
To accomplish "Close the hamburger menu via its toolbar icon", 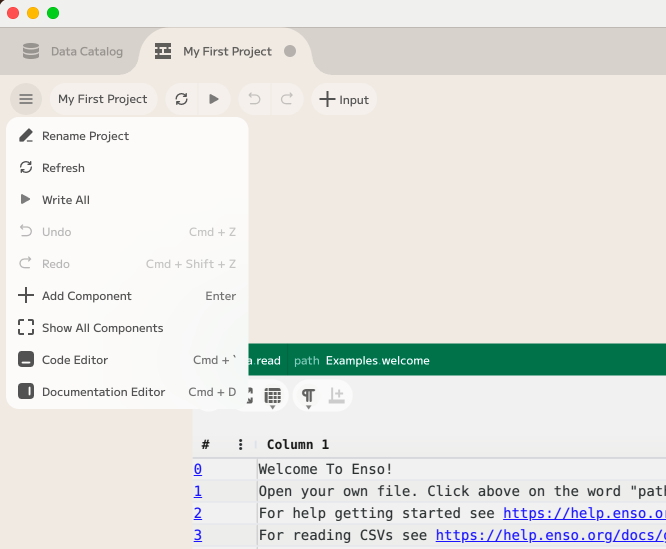I will 26,99.
